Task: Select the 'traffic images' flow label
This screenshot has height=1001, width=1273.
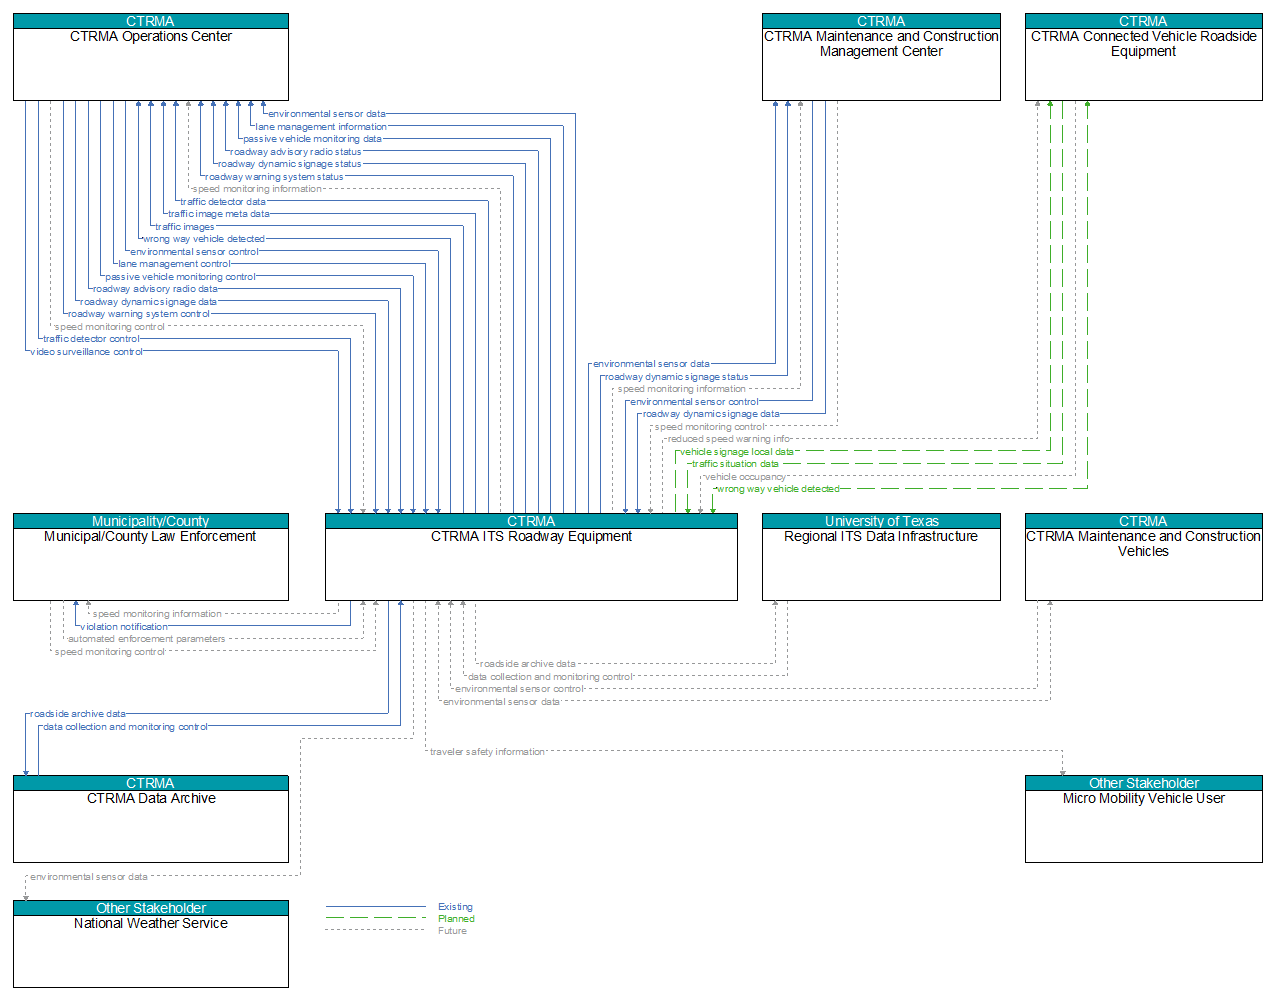Action: [x=185, y=227]
